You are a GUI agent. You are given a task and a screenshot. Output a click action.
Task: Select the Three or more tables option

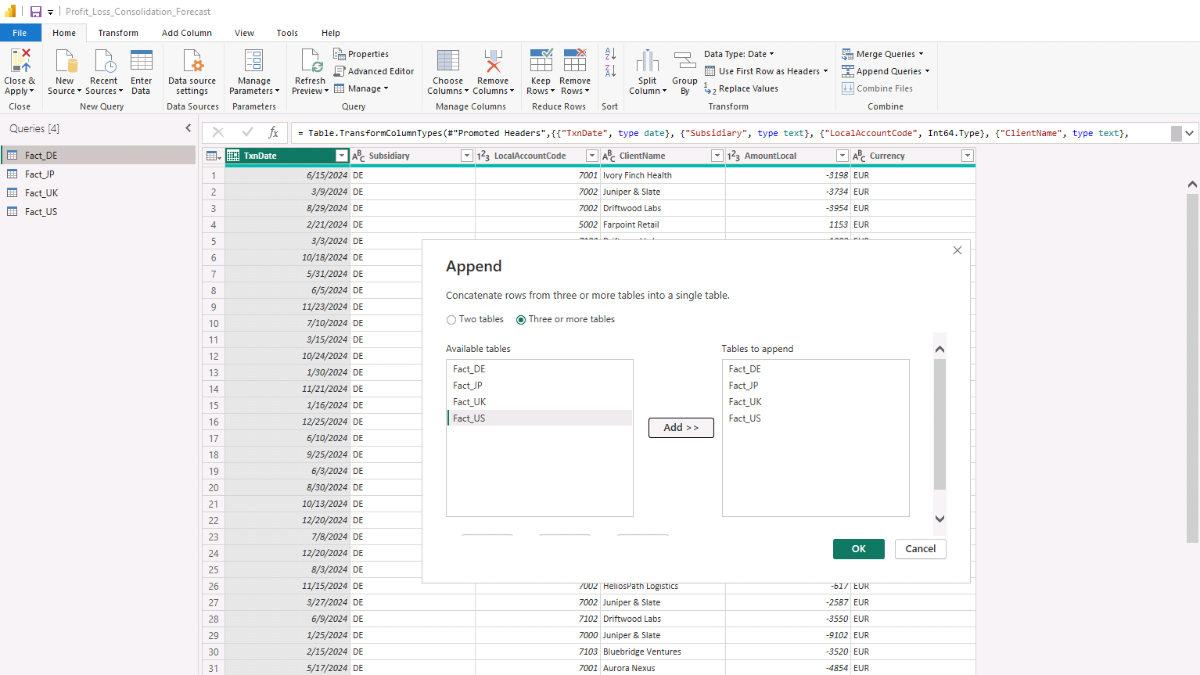pyautogui.click(x=521, y=320)
